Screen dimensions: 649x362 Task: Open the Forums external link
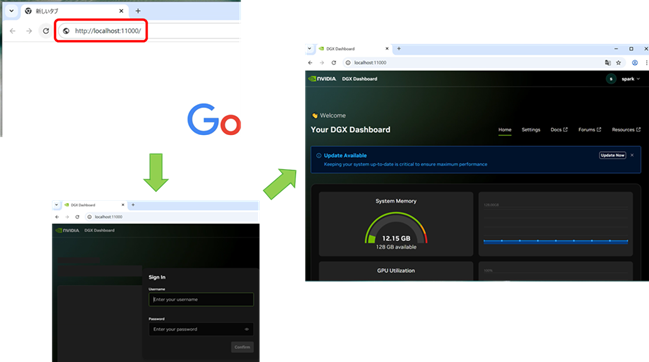(x=589, y=130)
